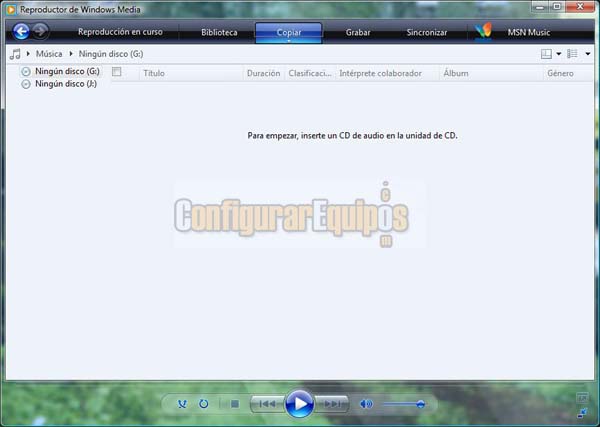Sort by the Título column header
The image size is (600, 427).
point(154,73)
